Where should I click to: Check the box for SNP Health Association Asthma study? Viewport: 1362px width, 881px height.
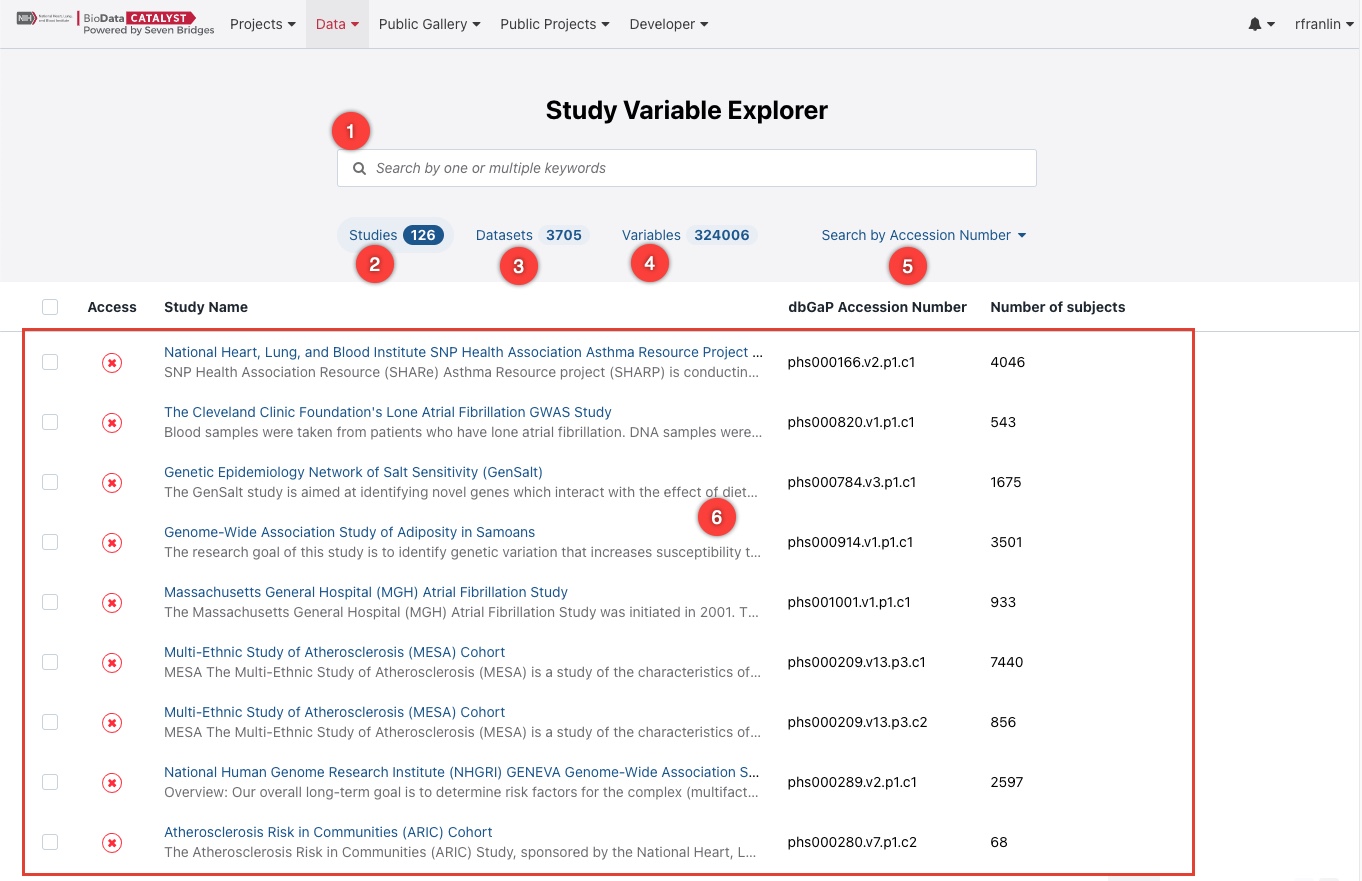click(50, 362)
